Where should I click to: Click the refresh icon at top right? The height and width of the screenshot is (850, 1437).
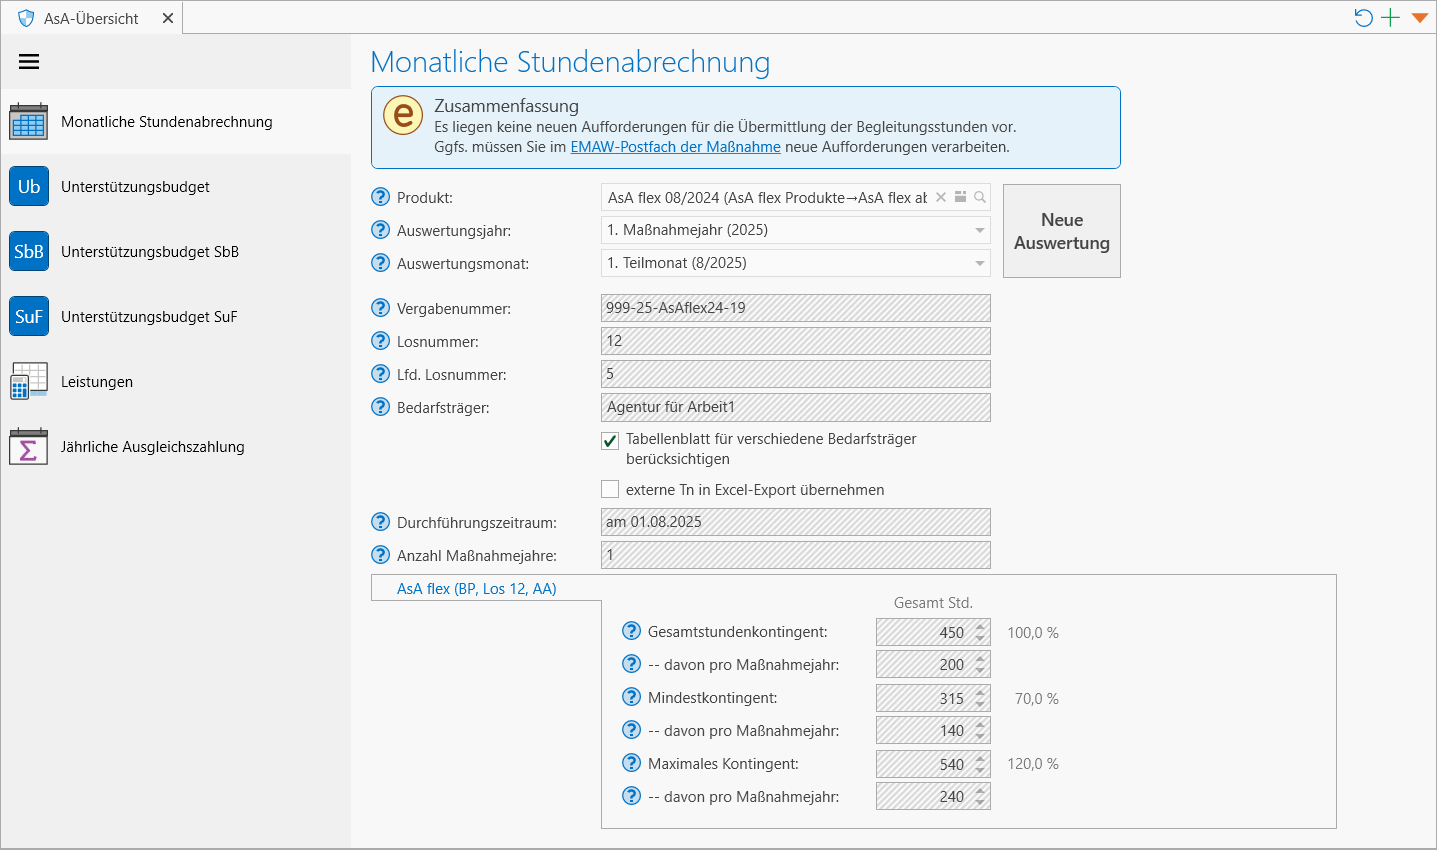(1363, 18)
